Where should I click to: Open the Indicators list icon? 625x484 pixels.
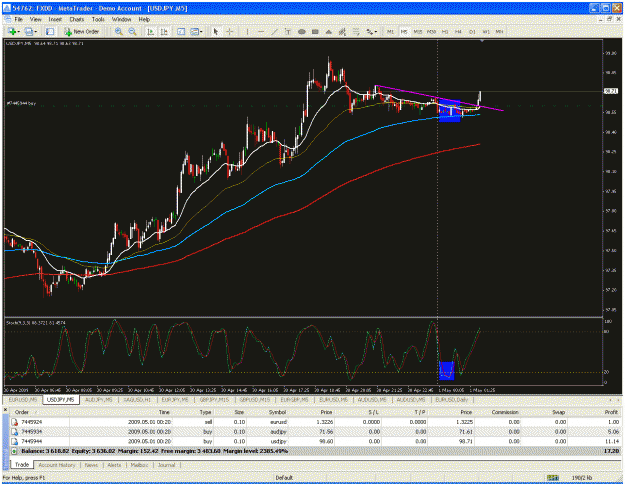(x=181, y=31)
